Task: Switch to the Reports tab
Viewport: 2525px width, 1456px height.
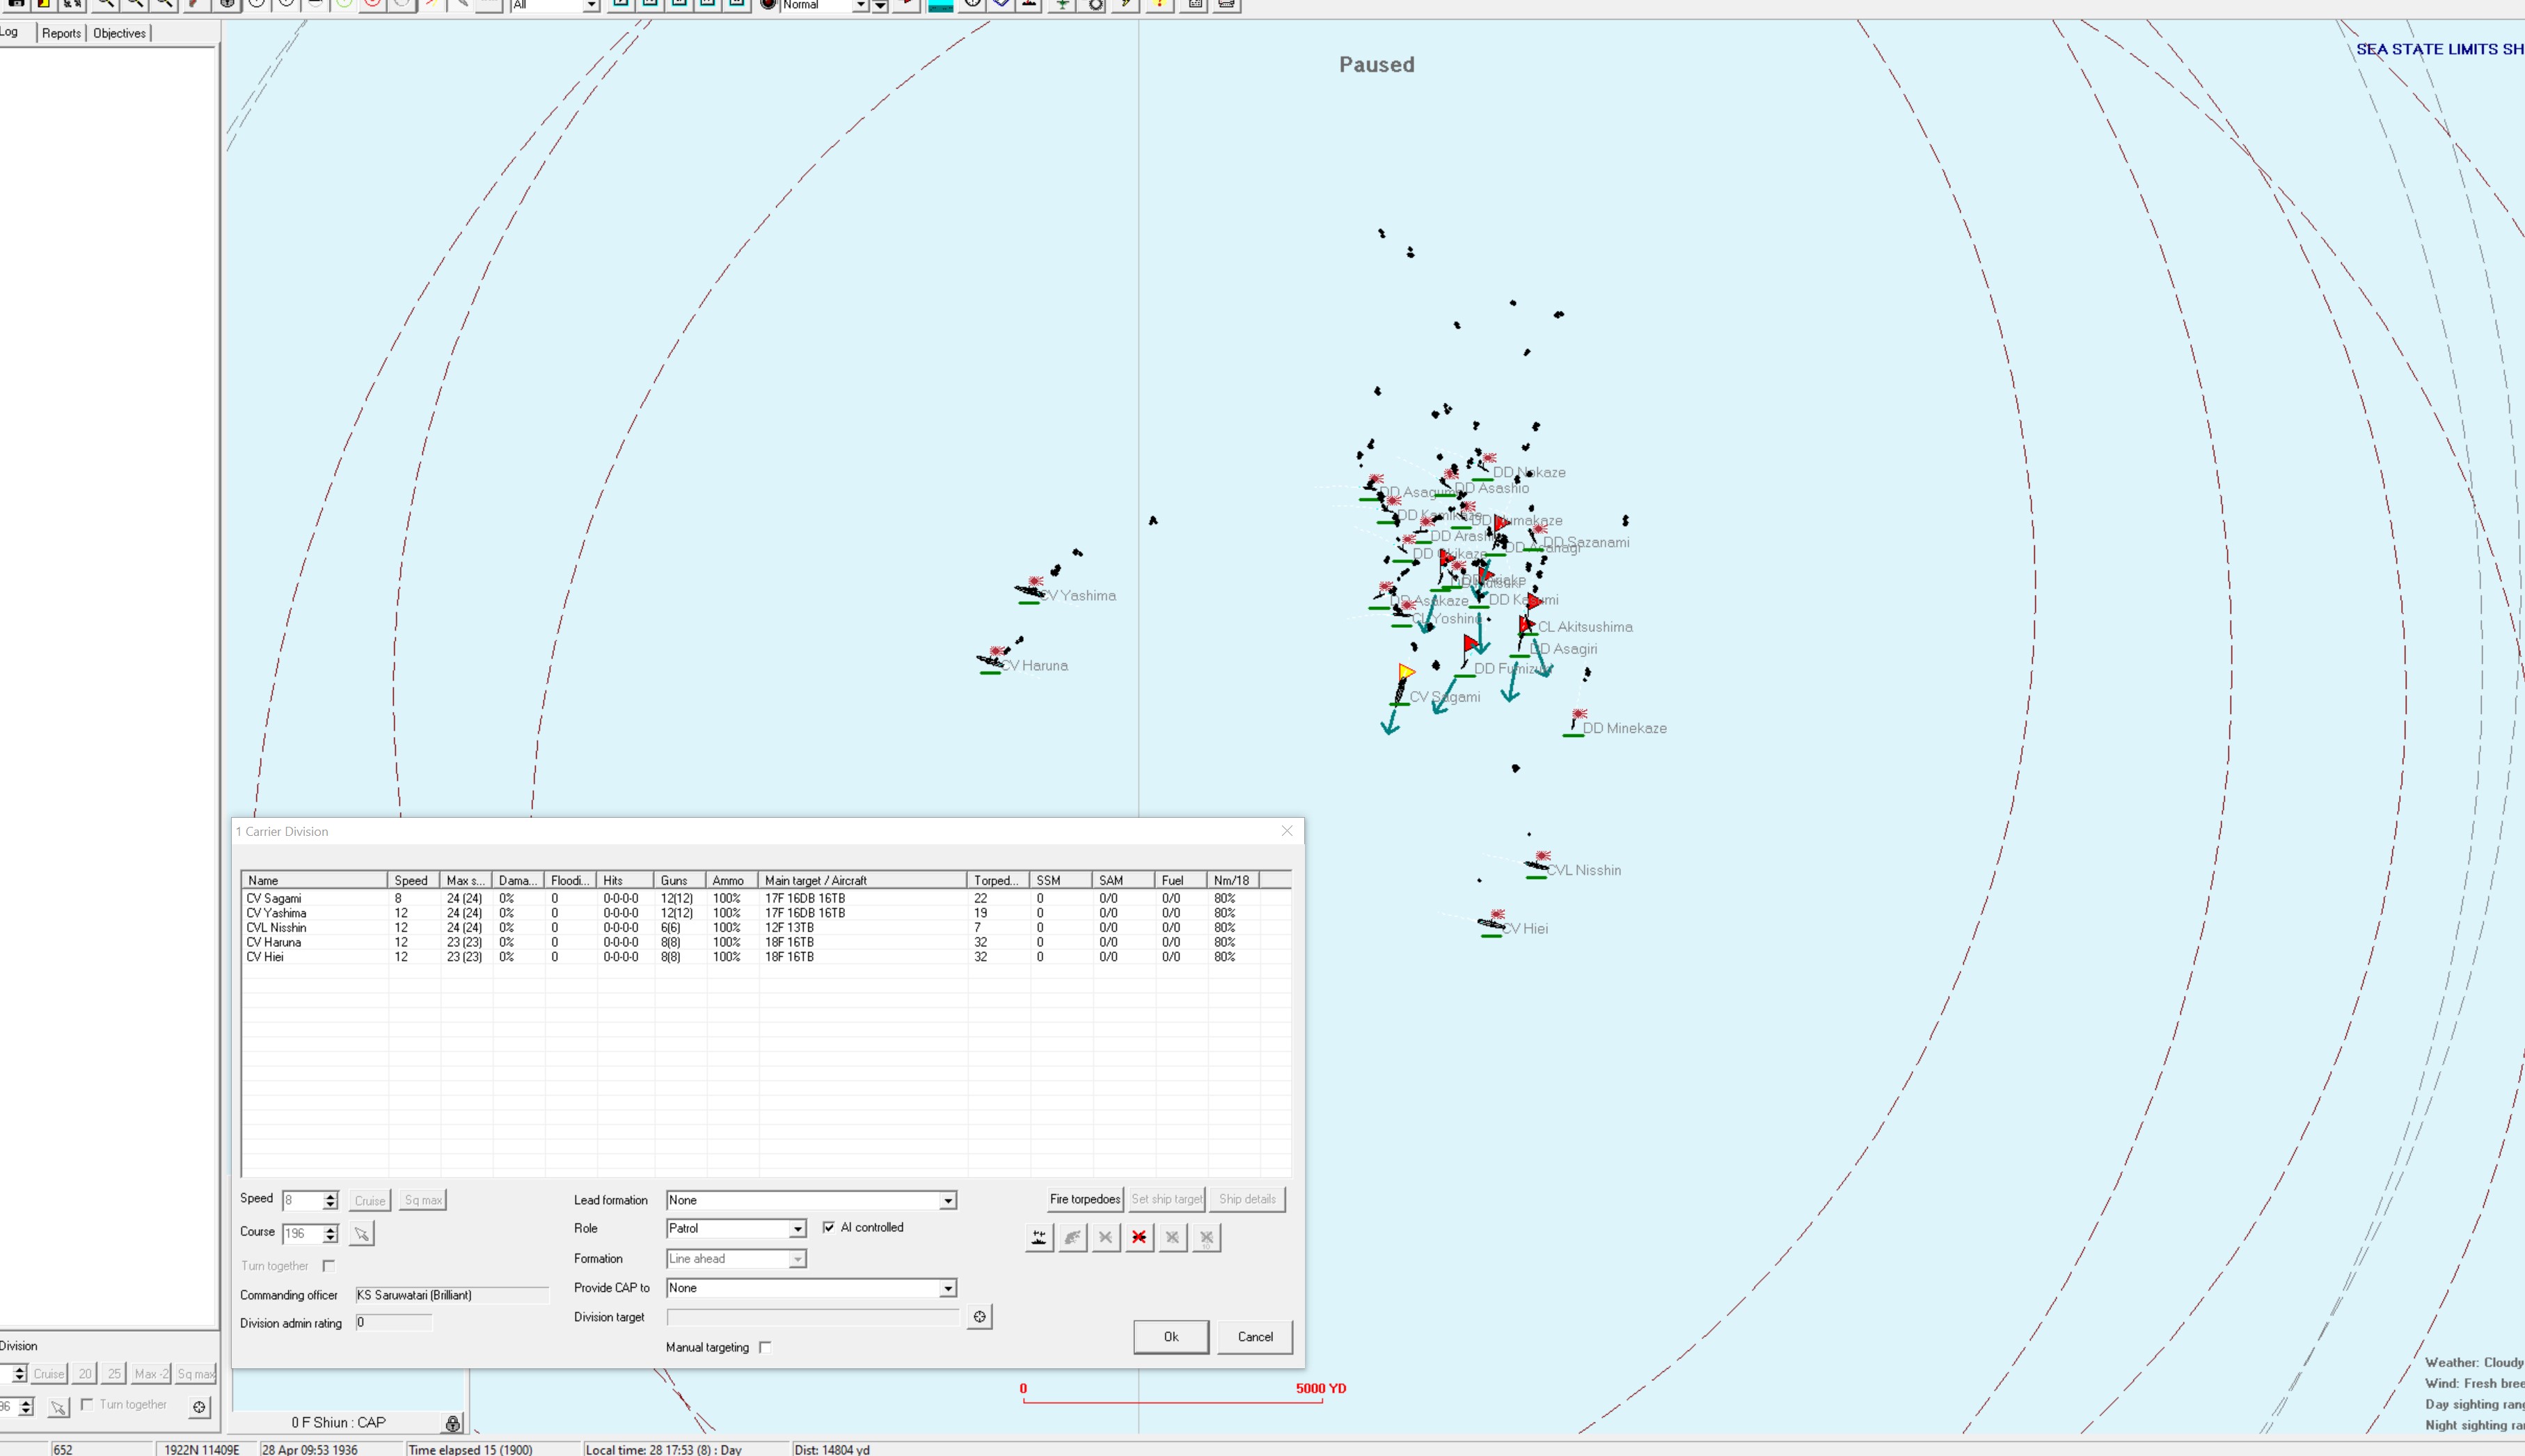Action: (61, 33)
